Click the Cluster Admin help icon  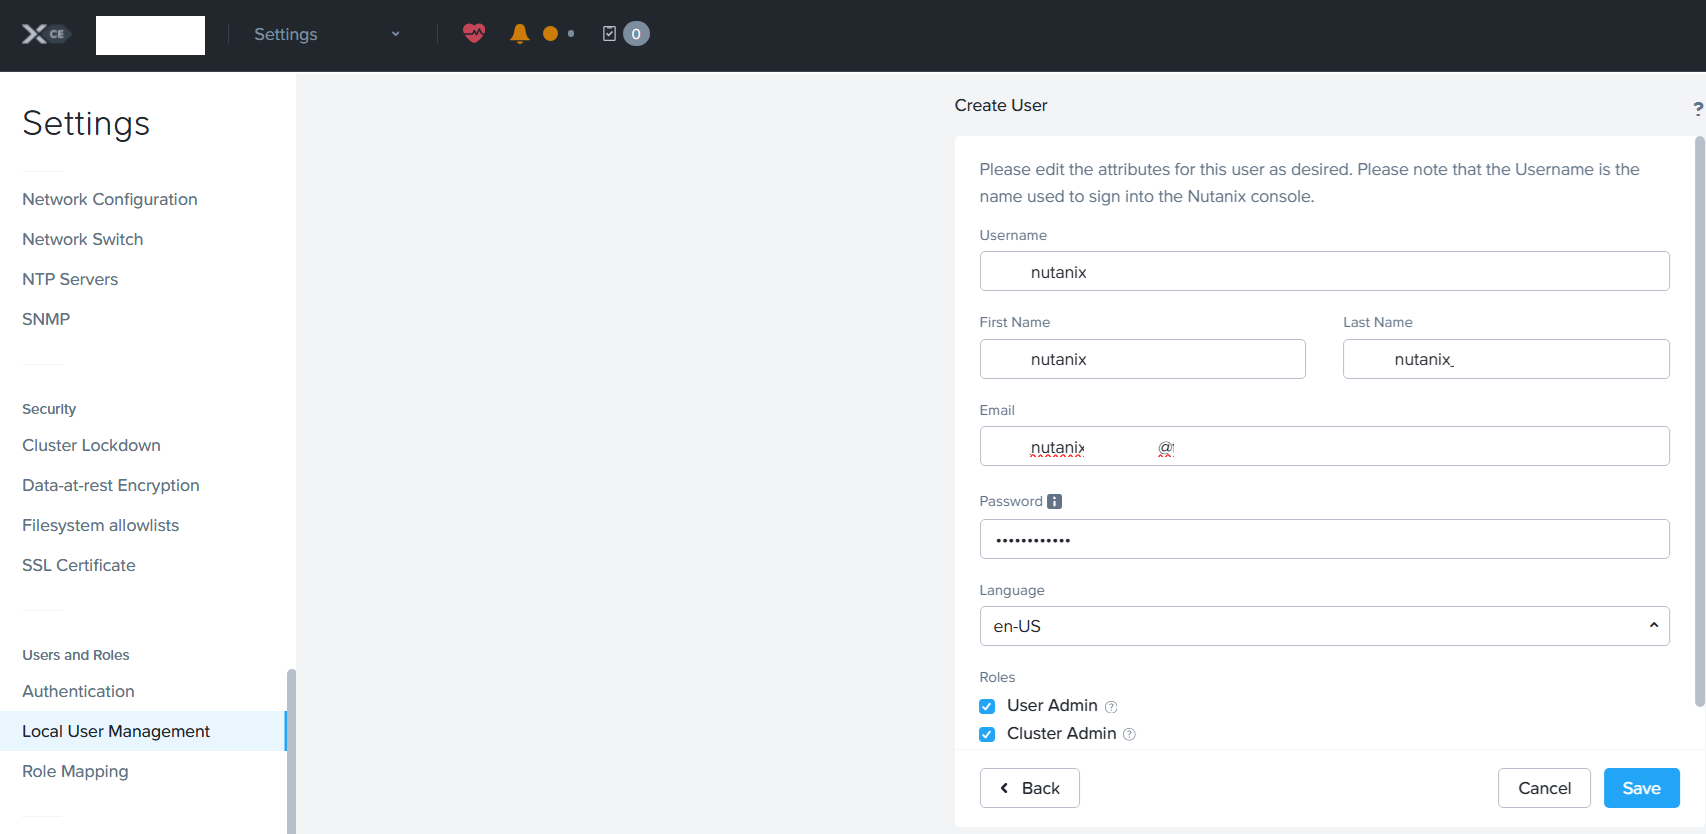click(1129, 735)
